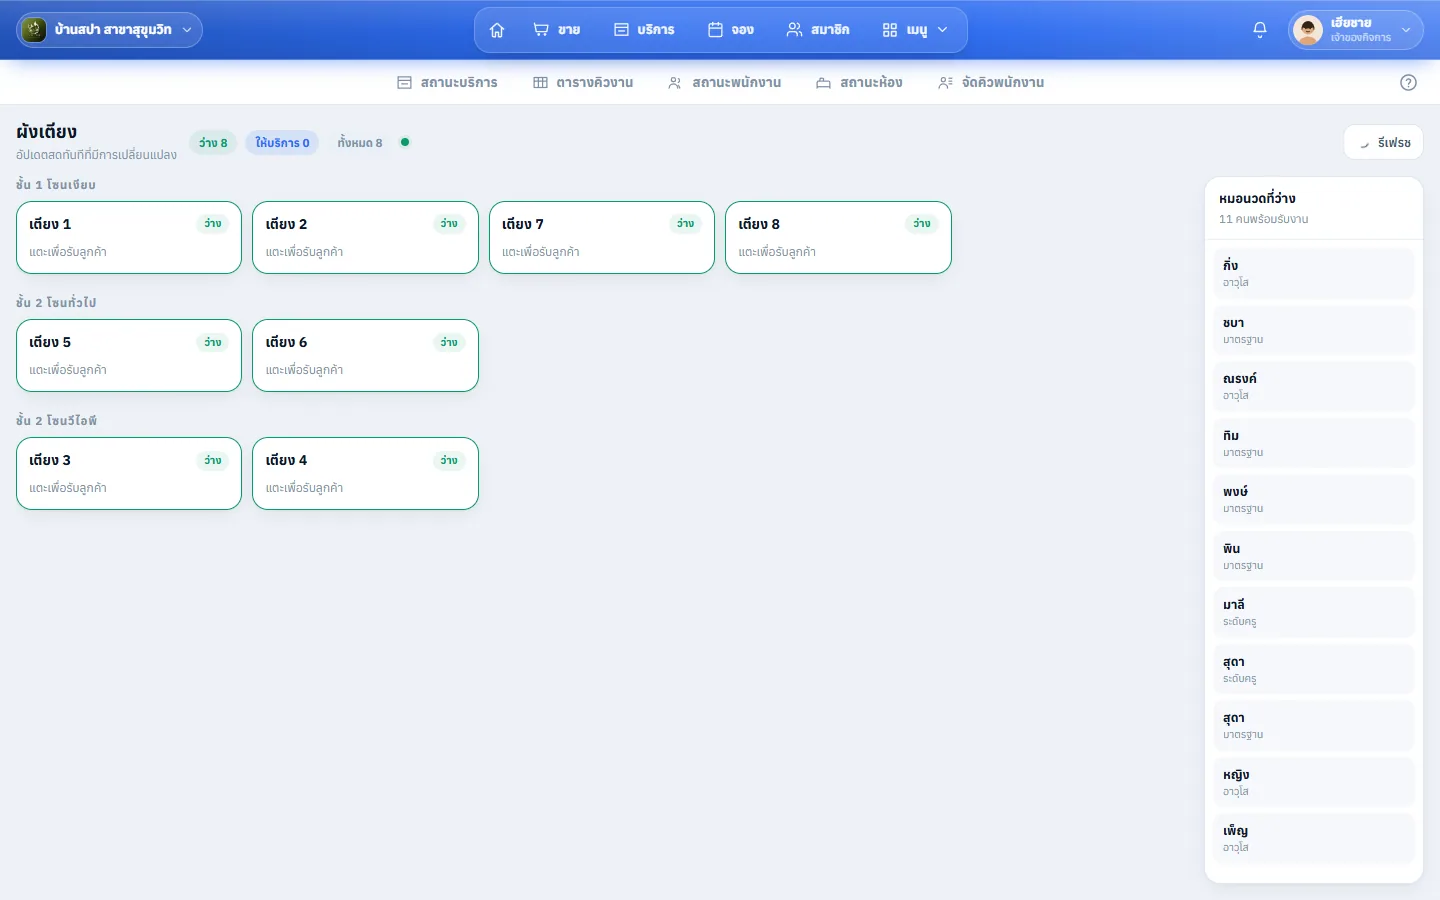The height and width of the screenshot is (900, 1440).
Task: Select the เตียง 6 card
Action: [365, 356]
